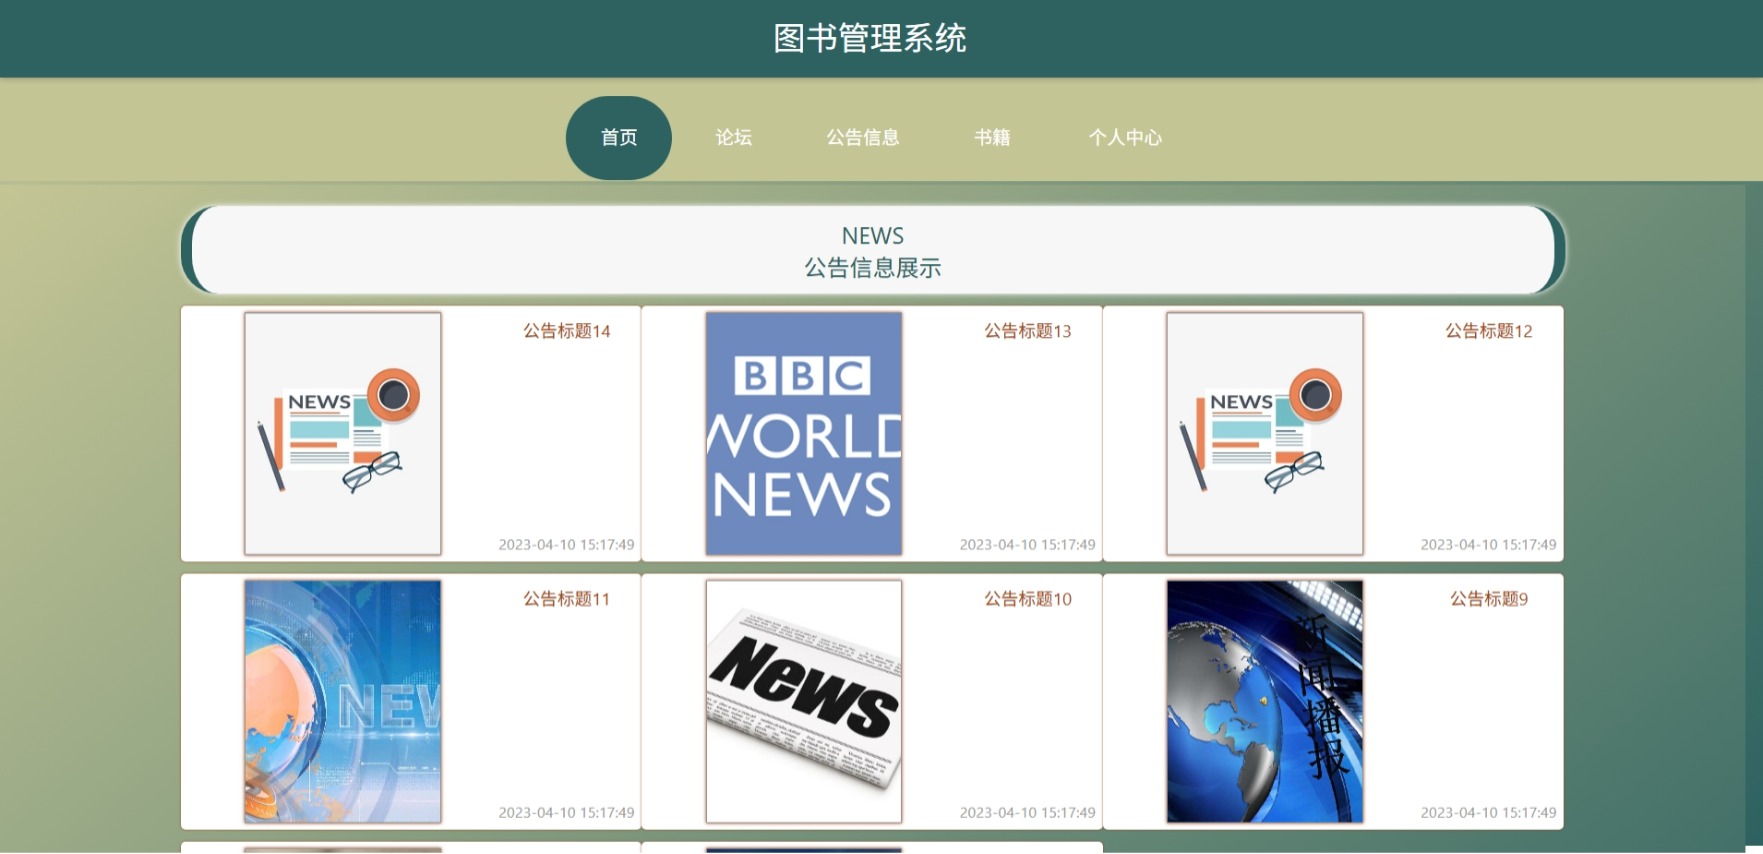Switch to the 书籍 tab
Viewport: 1763px width, 854px height.
coord(992,138)
